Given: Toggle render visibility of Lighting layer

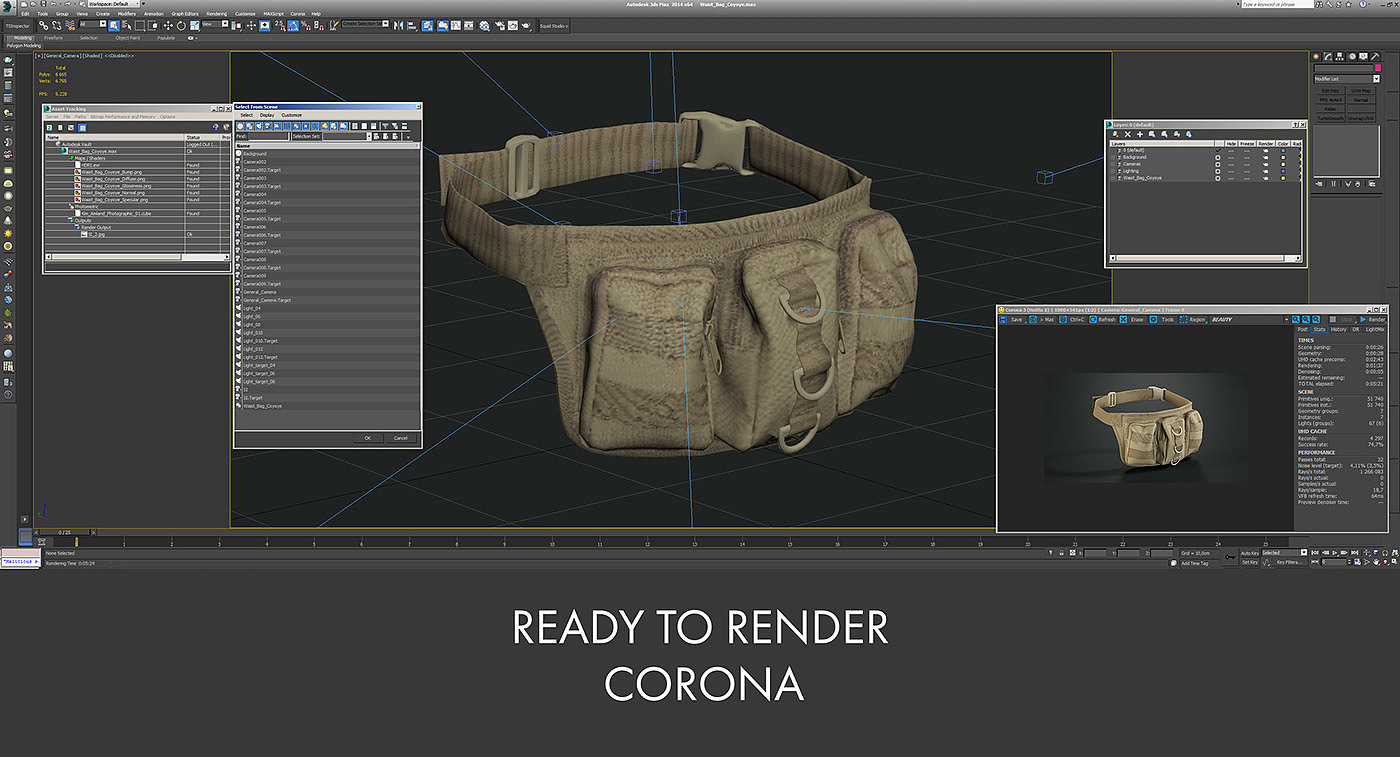Looking at the screenshot, I should click(1265, 171).
